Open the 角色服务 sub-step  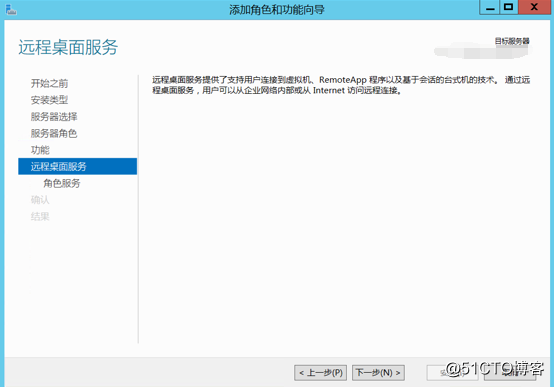pyautogui.click(x=62, y=183)
